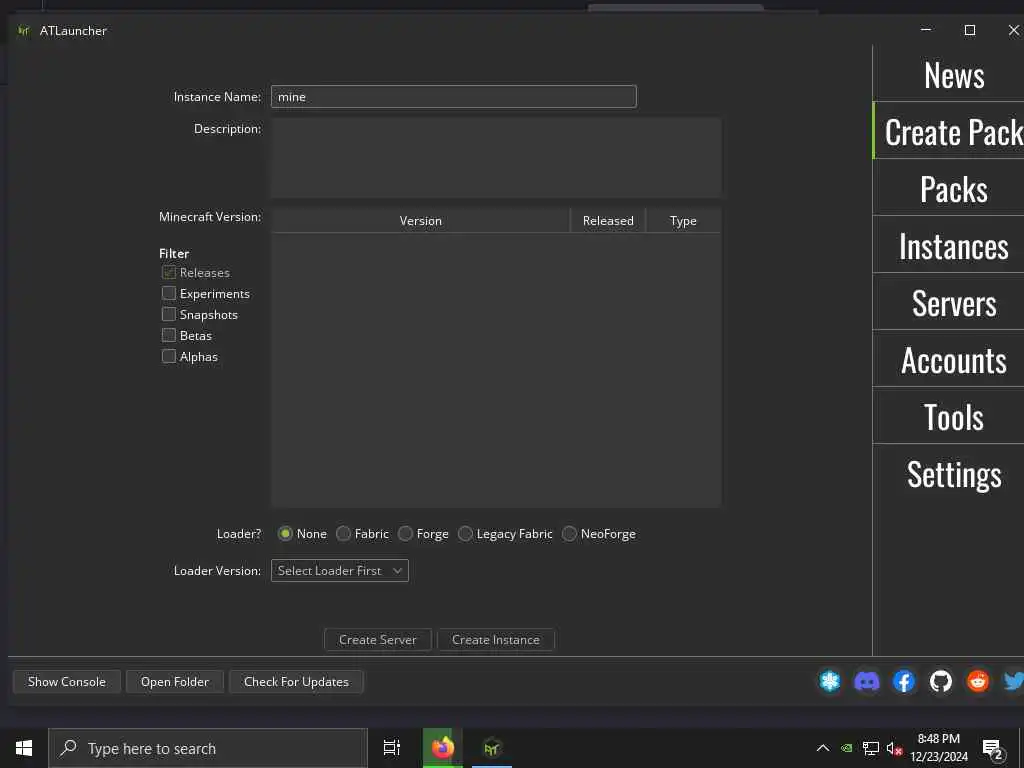
Task: Switch to the Servers tab
Action: click(x=948, y=302)
